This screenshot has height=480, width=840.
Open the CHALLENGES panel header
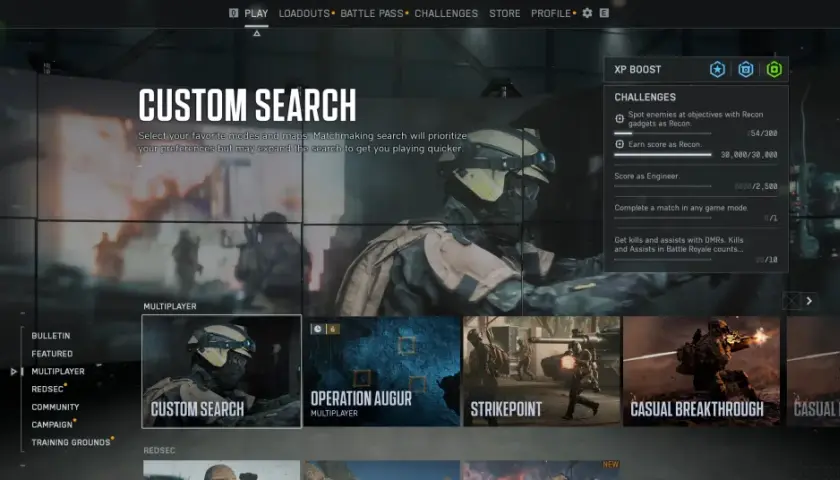(x=645, y=97)
